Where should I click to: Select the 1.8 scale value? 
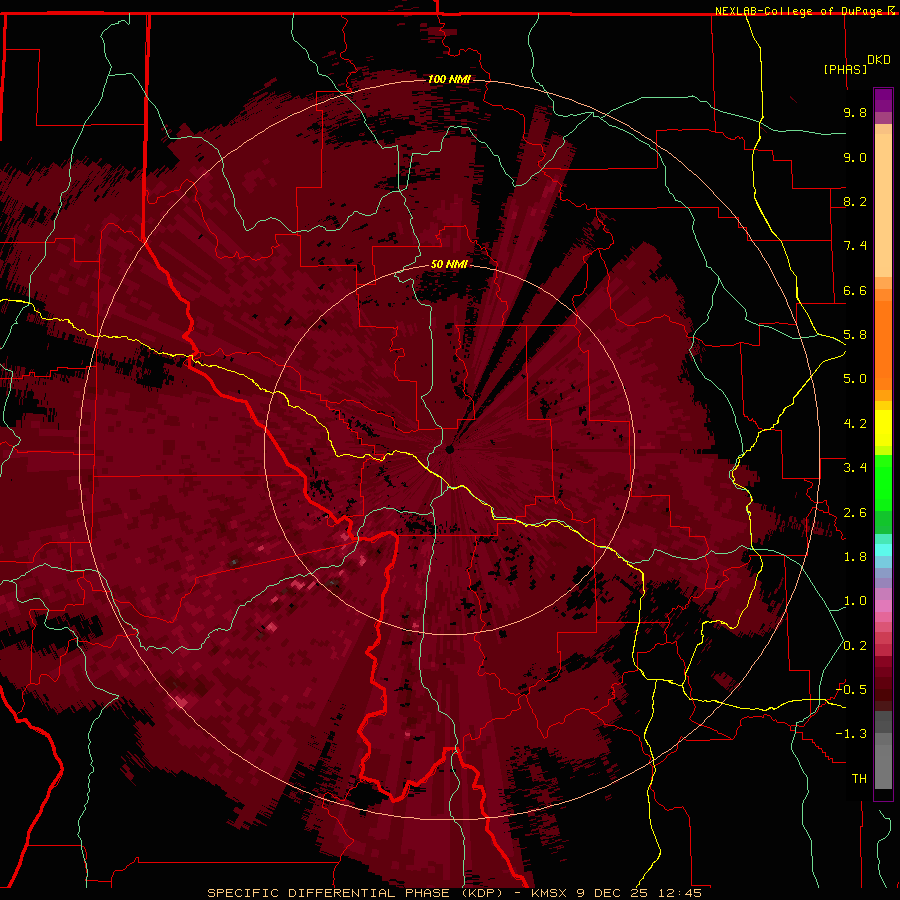pyautogui.click(x=855, y=557)
